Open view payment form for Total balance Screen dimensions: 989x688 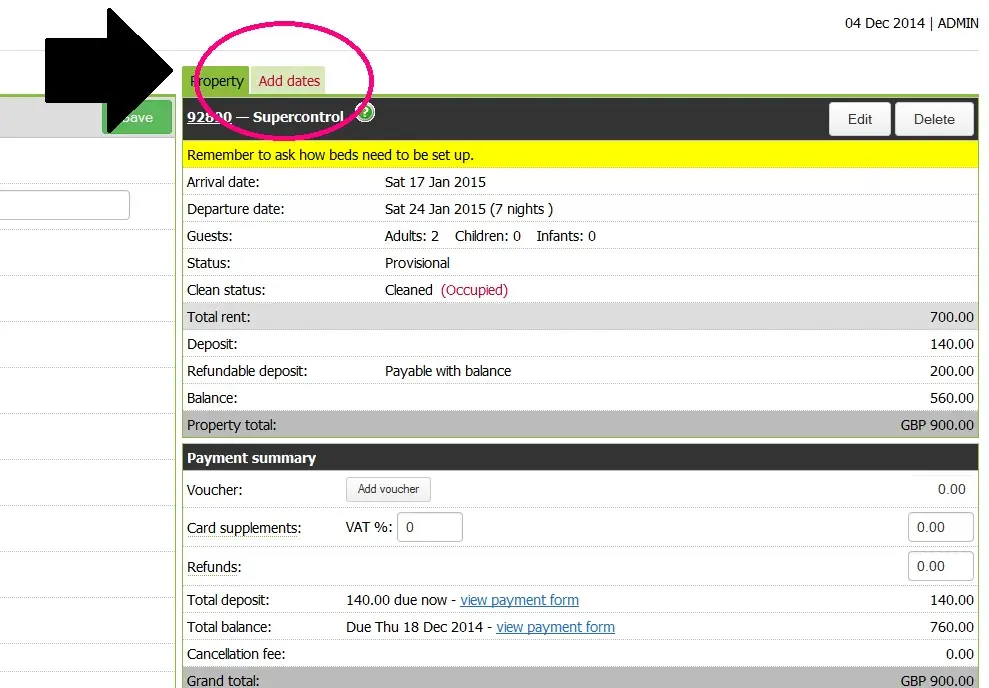tap(555, 627)
